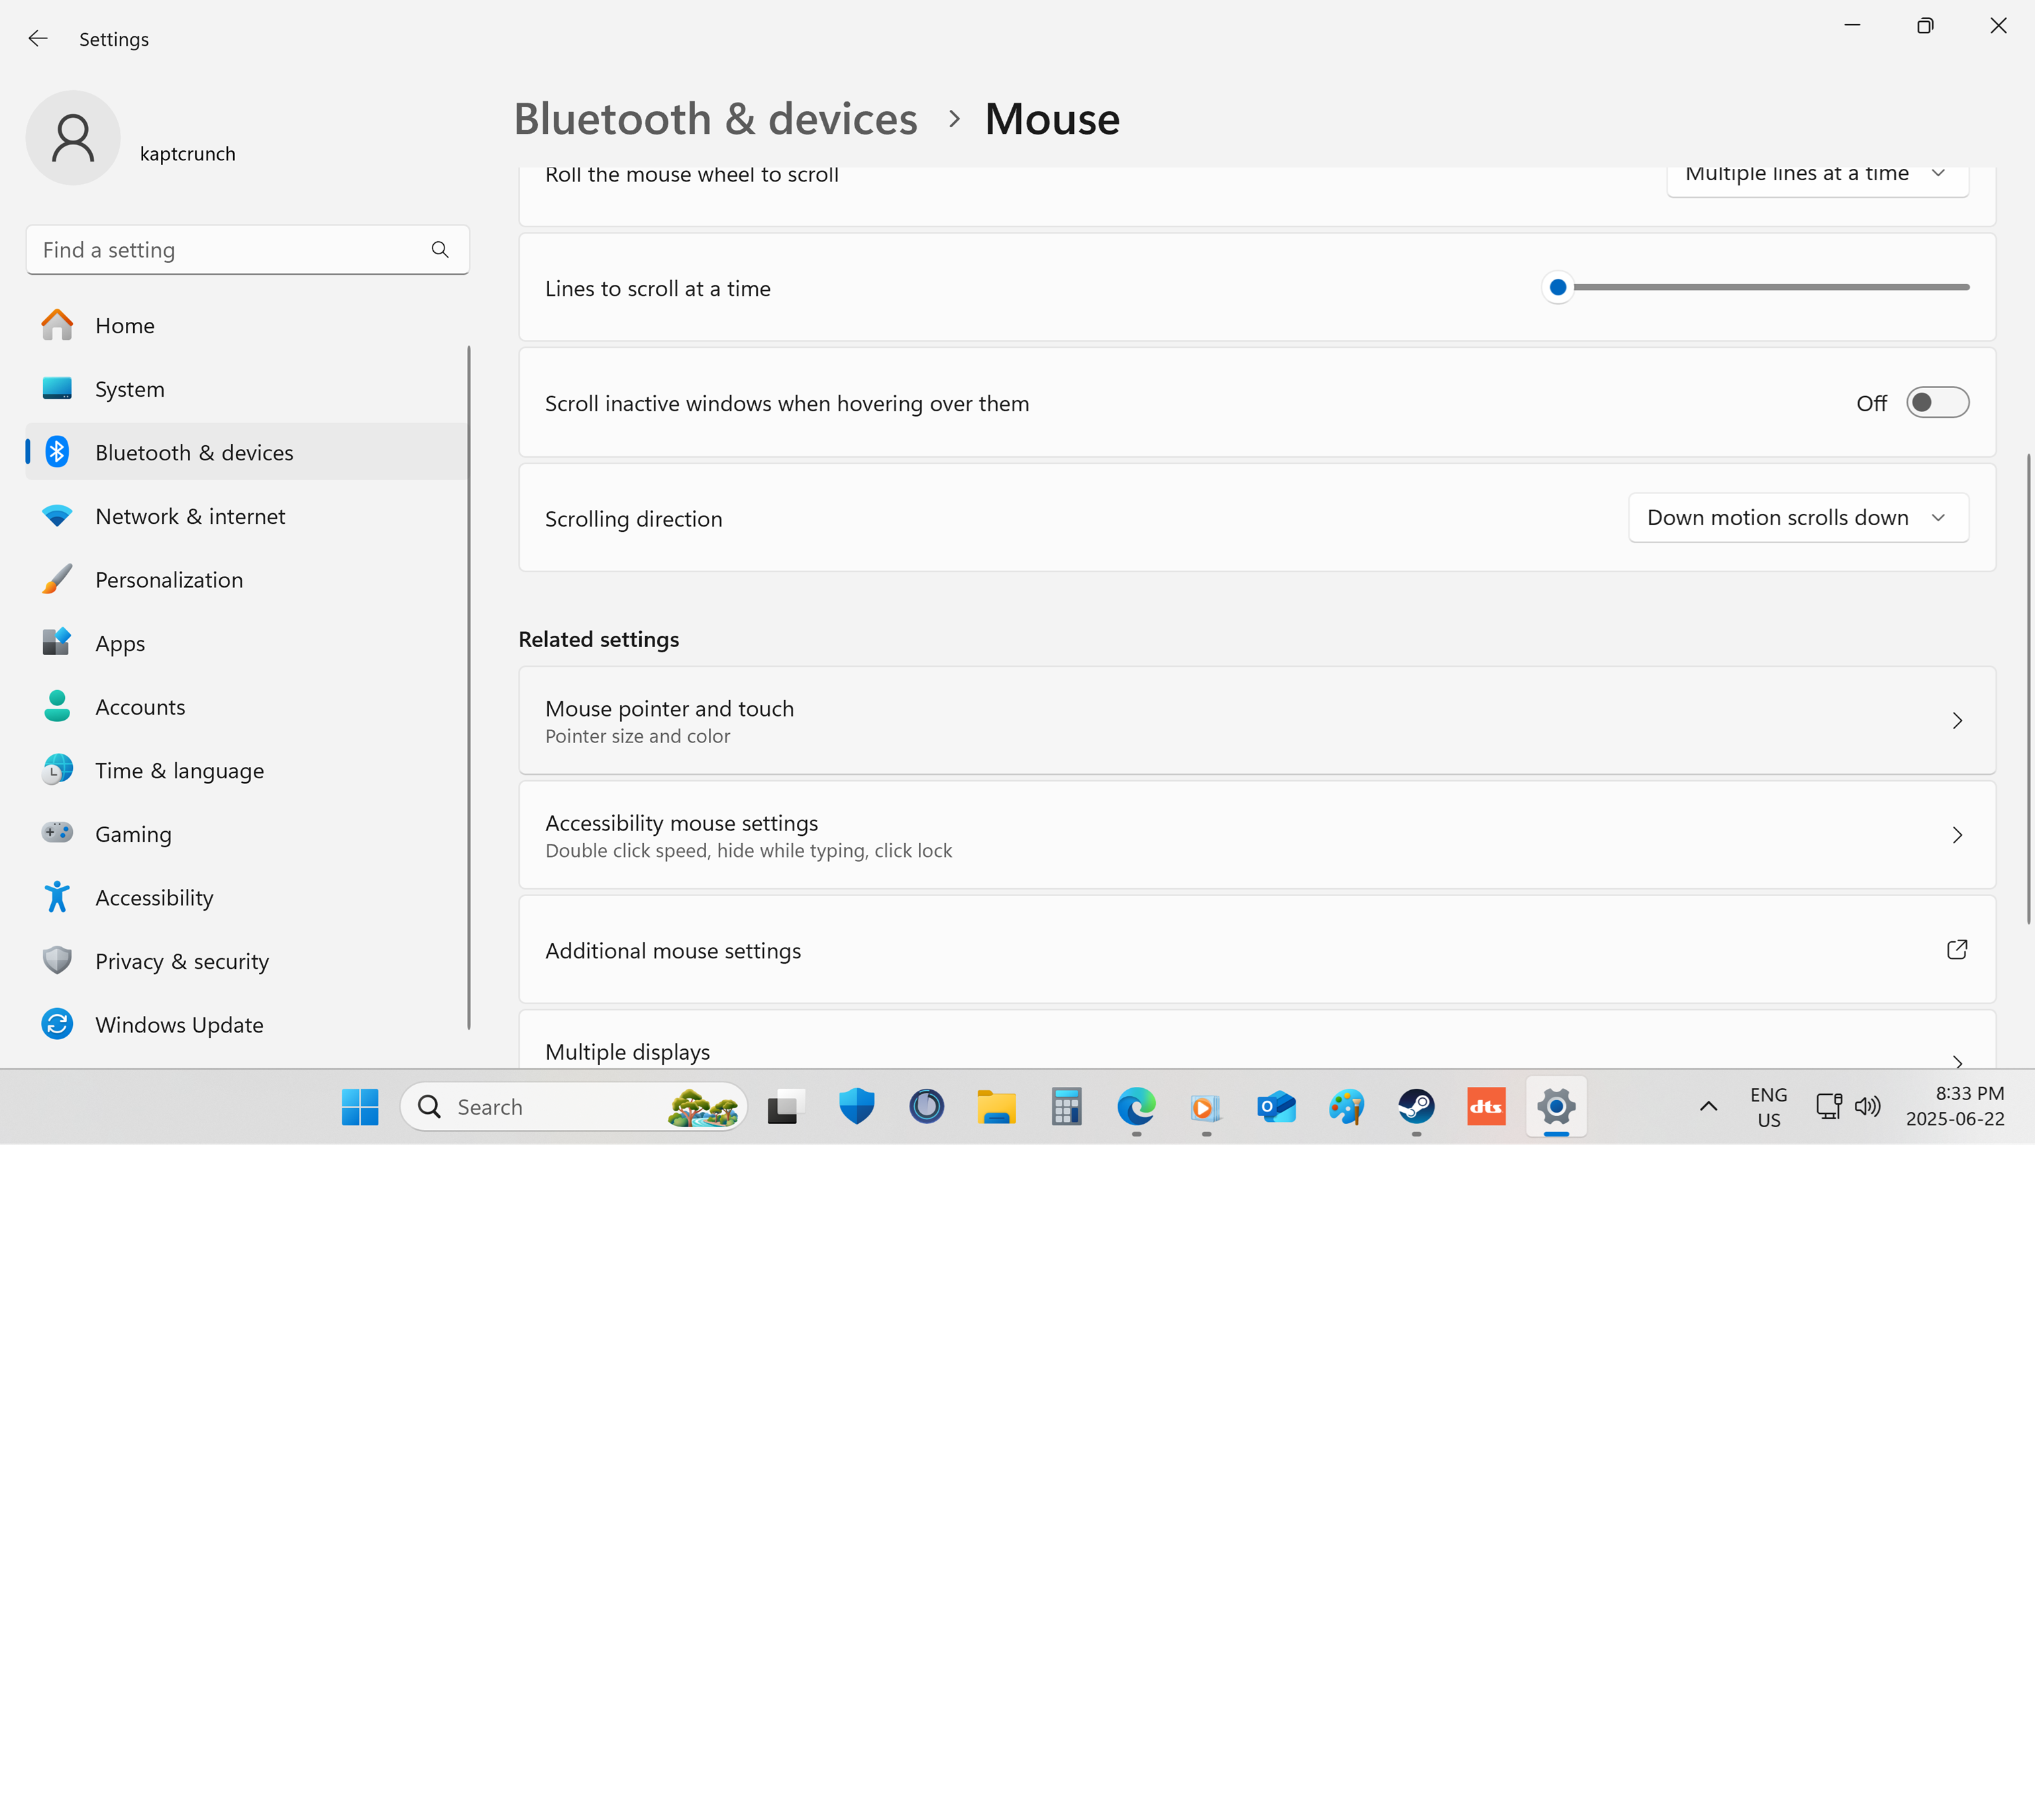Open Steam from the taskbar
The height and width of the screenshot is (1820, 2035).
[x=1416, y=1106]
